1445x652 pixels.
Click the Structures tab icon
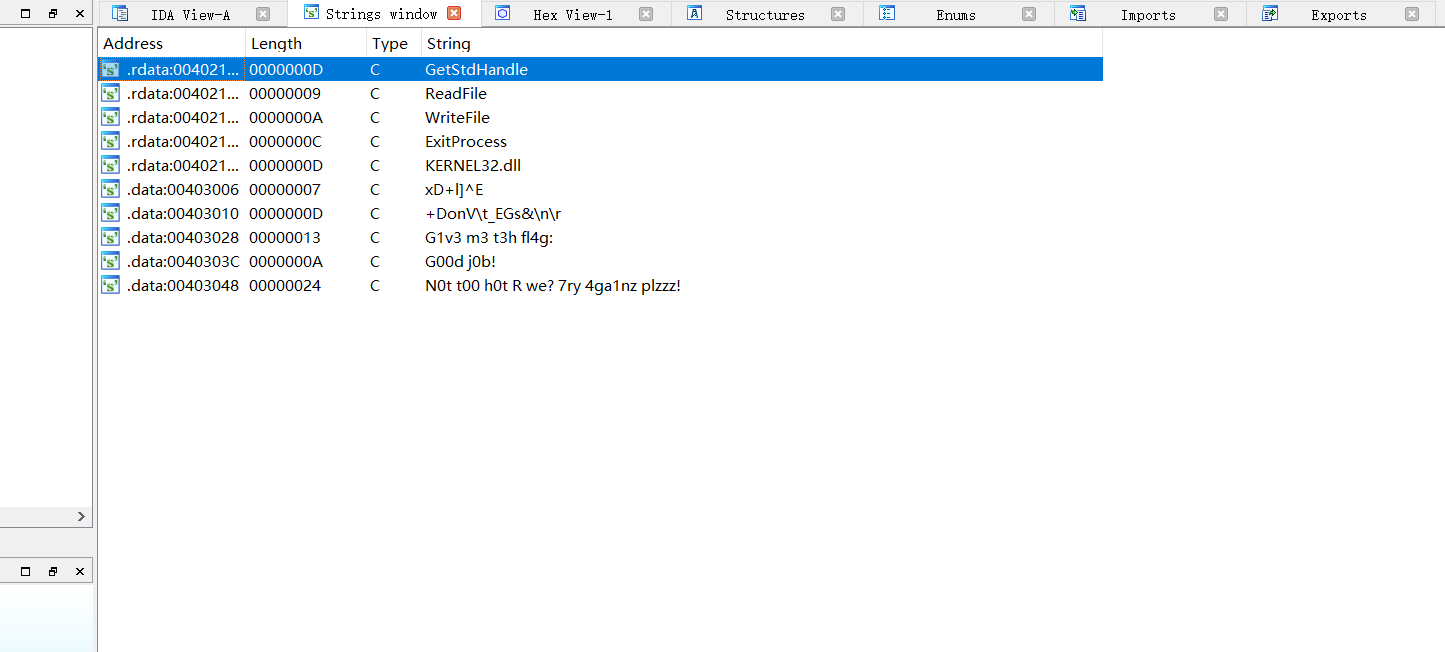point(694,14)
